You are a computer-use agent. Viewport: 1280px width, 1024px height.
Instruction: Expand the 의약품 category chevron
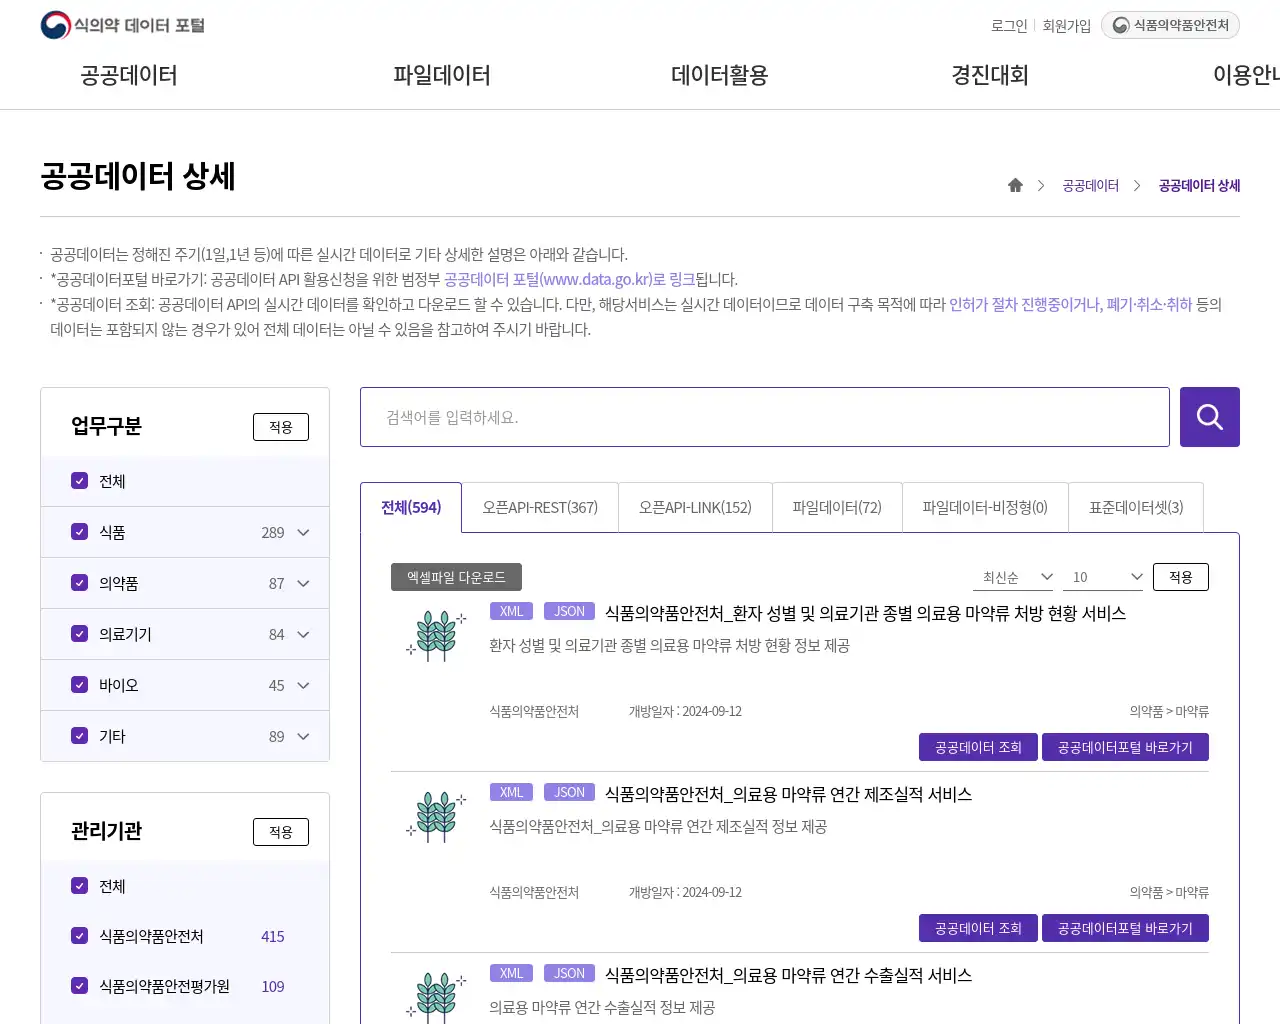coord(304,583)
